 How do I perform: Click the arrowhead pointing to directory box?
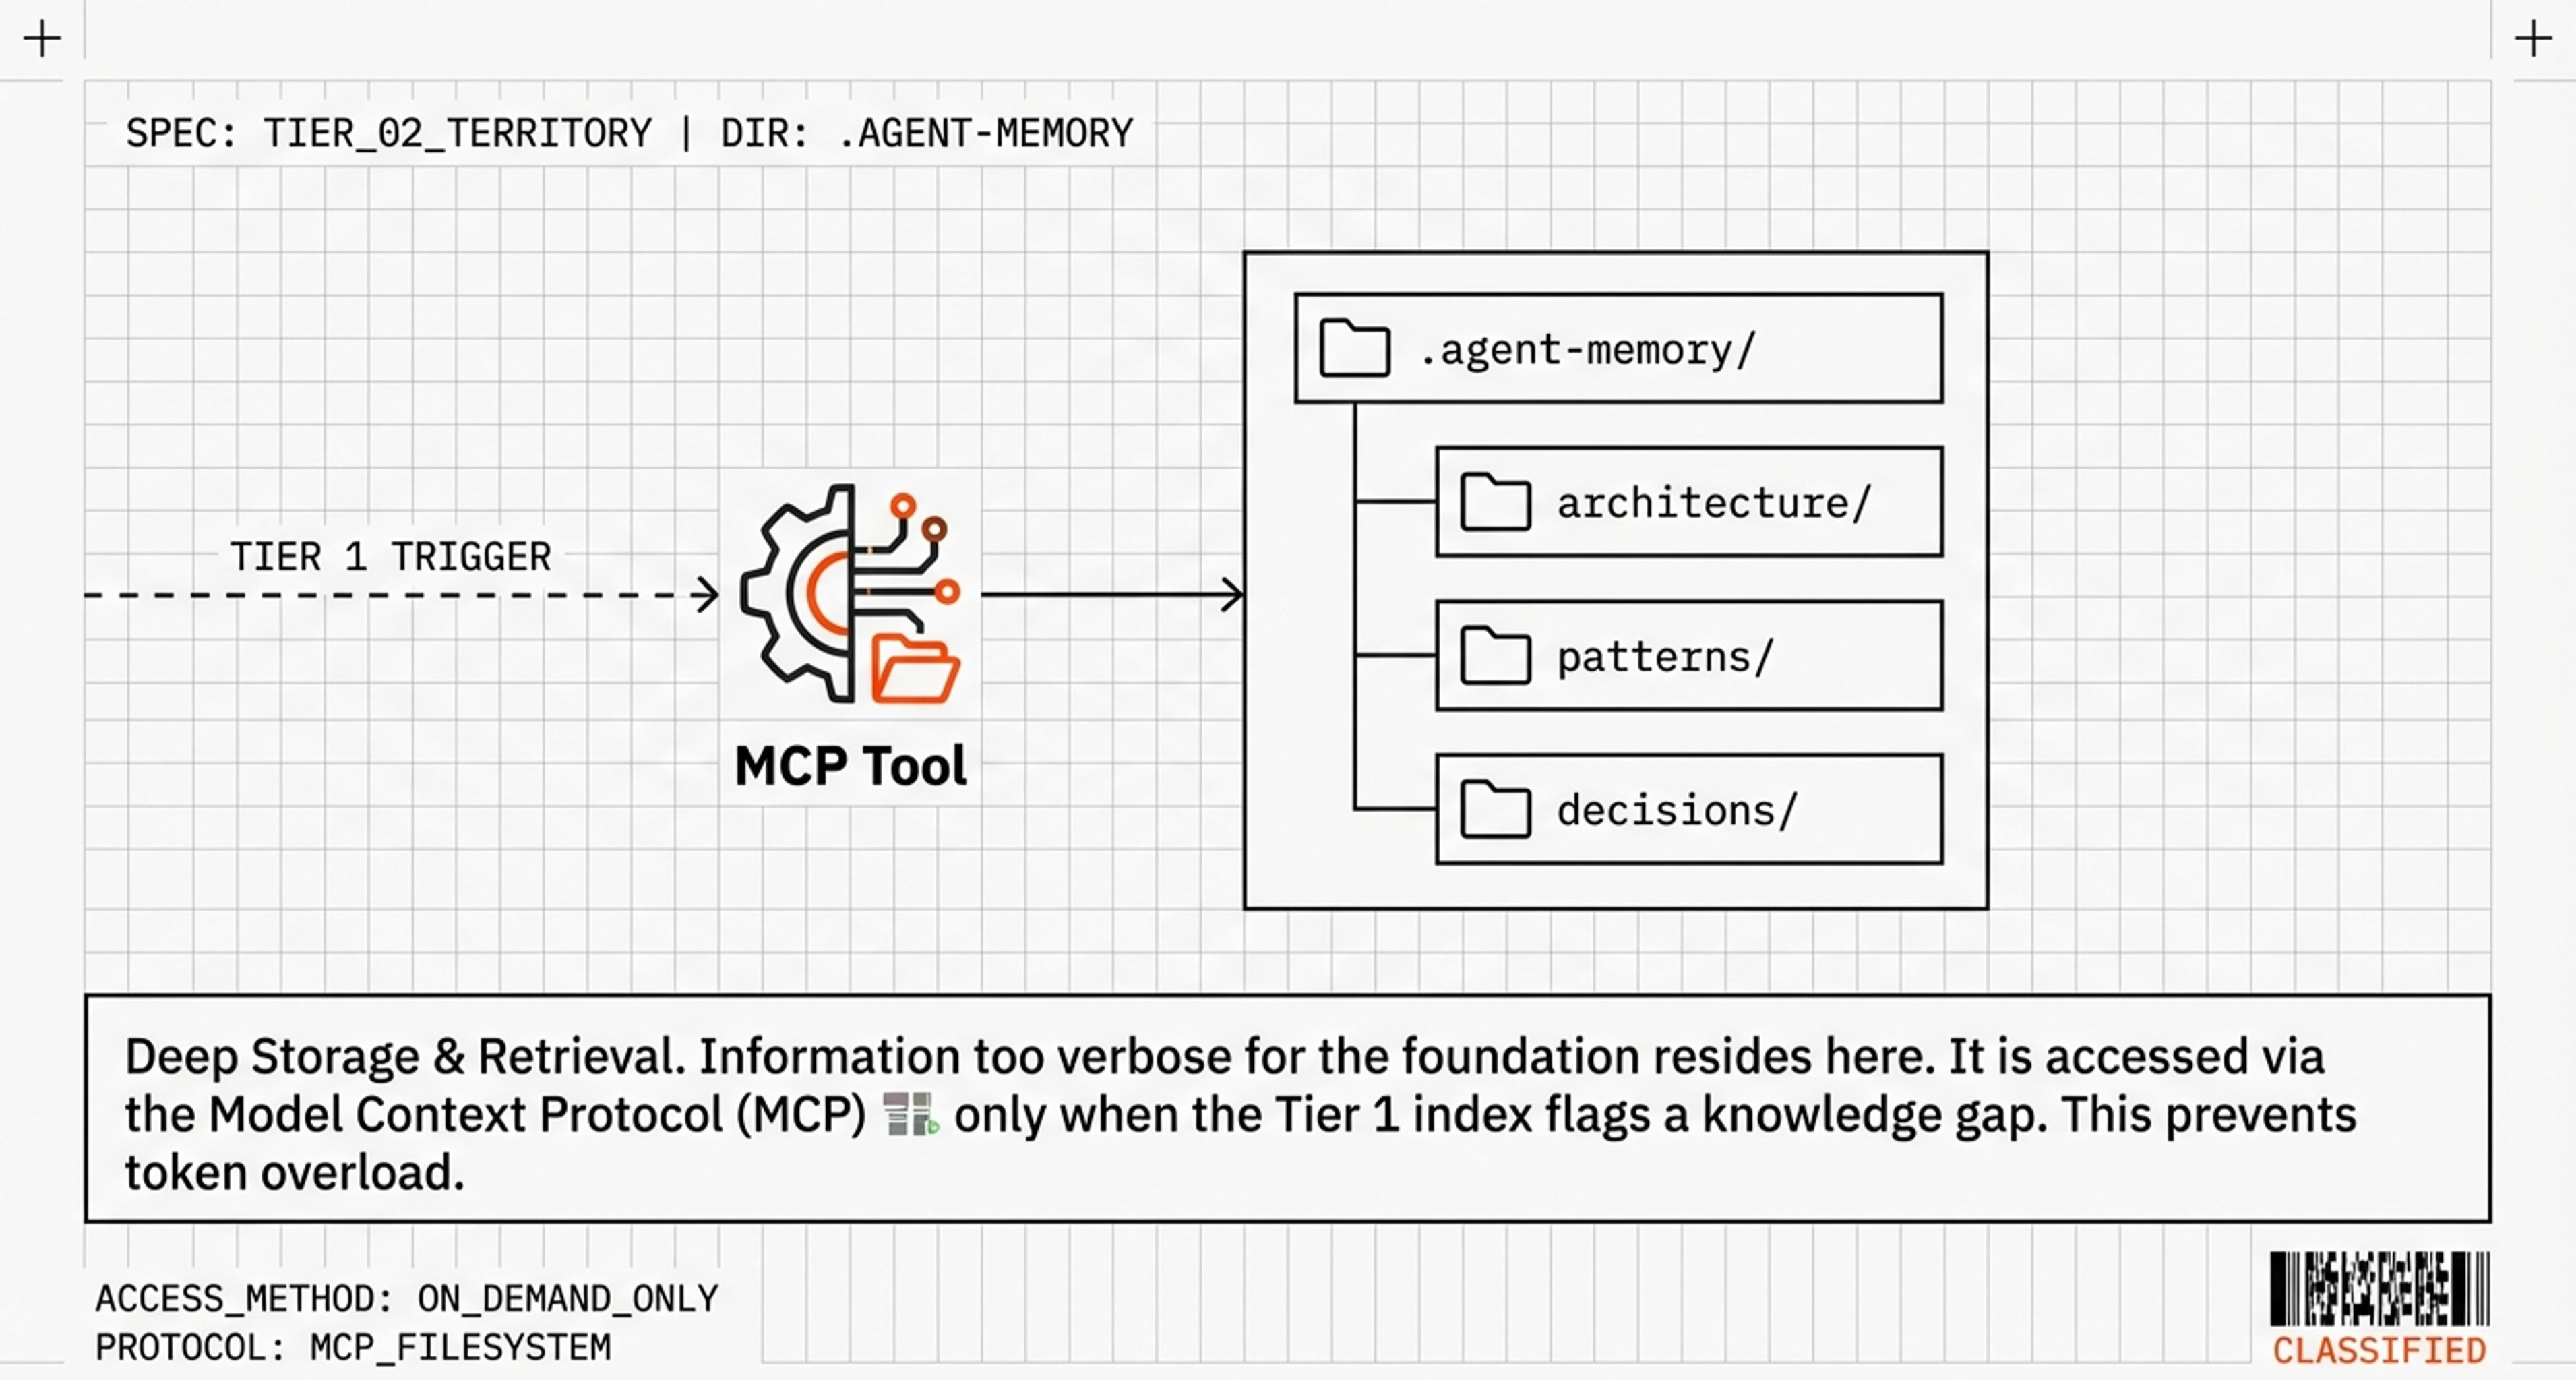[x=1234, y=595]
